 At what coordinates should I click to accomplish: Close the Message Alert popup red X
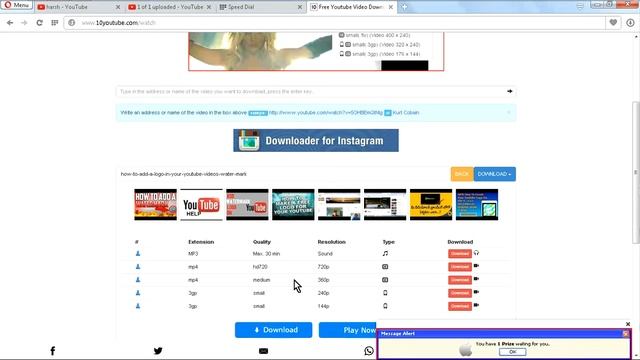(626, 333)
